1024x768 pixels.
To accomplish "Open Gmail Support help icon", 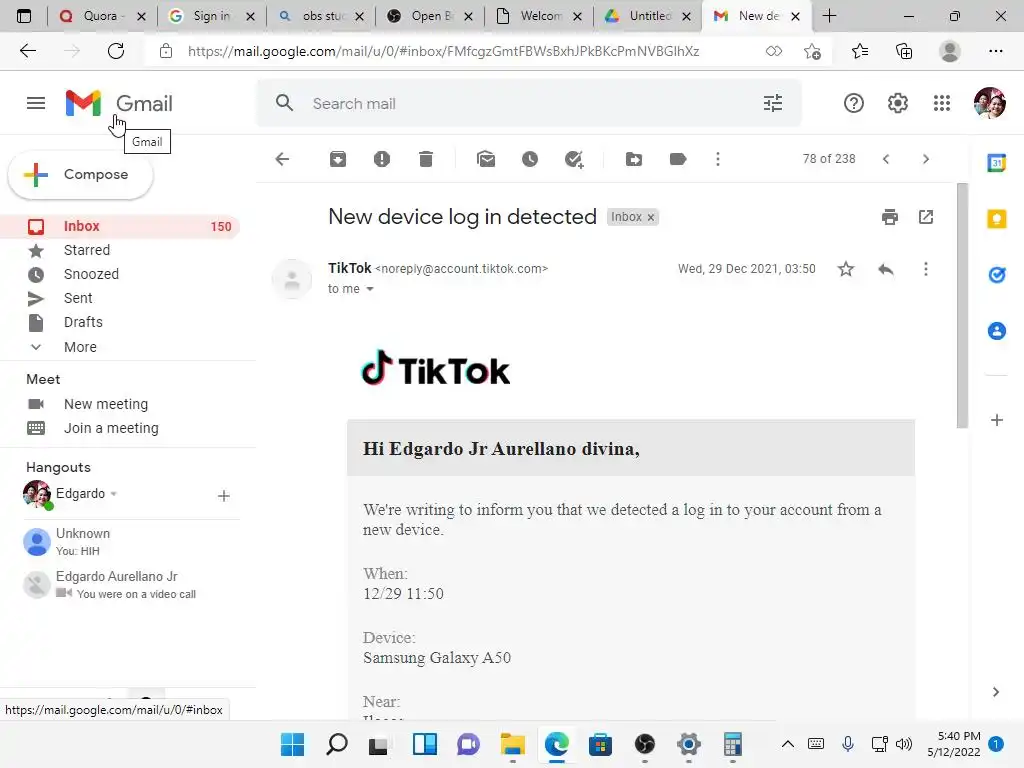I will (854, 103).
